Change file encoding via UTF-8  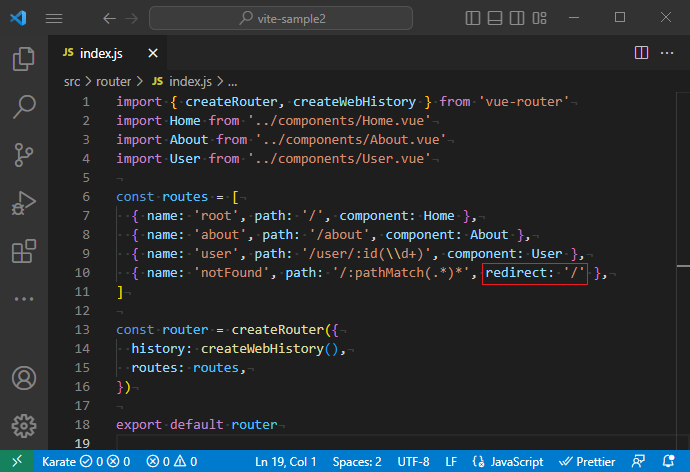pos(413,461)
